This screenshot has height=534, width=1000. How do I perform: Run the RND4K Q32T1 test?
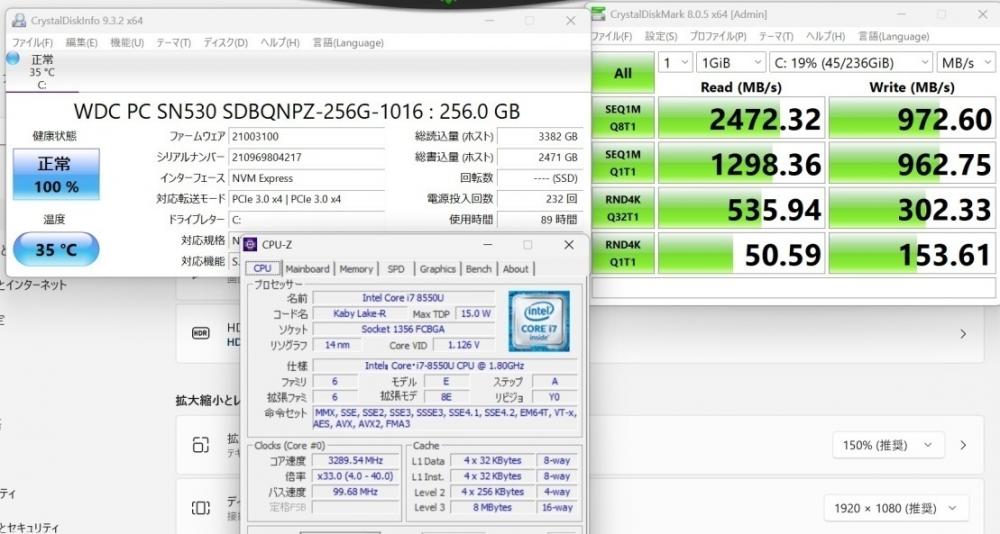tap(623, 208)
